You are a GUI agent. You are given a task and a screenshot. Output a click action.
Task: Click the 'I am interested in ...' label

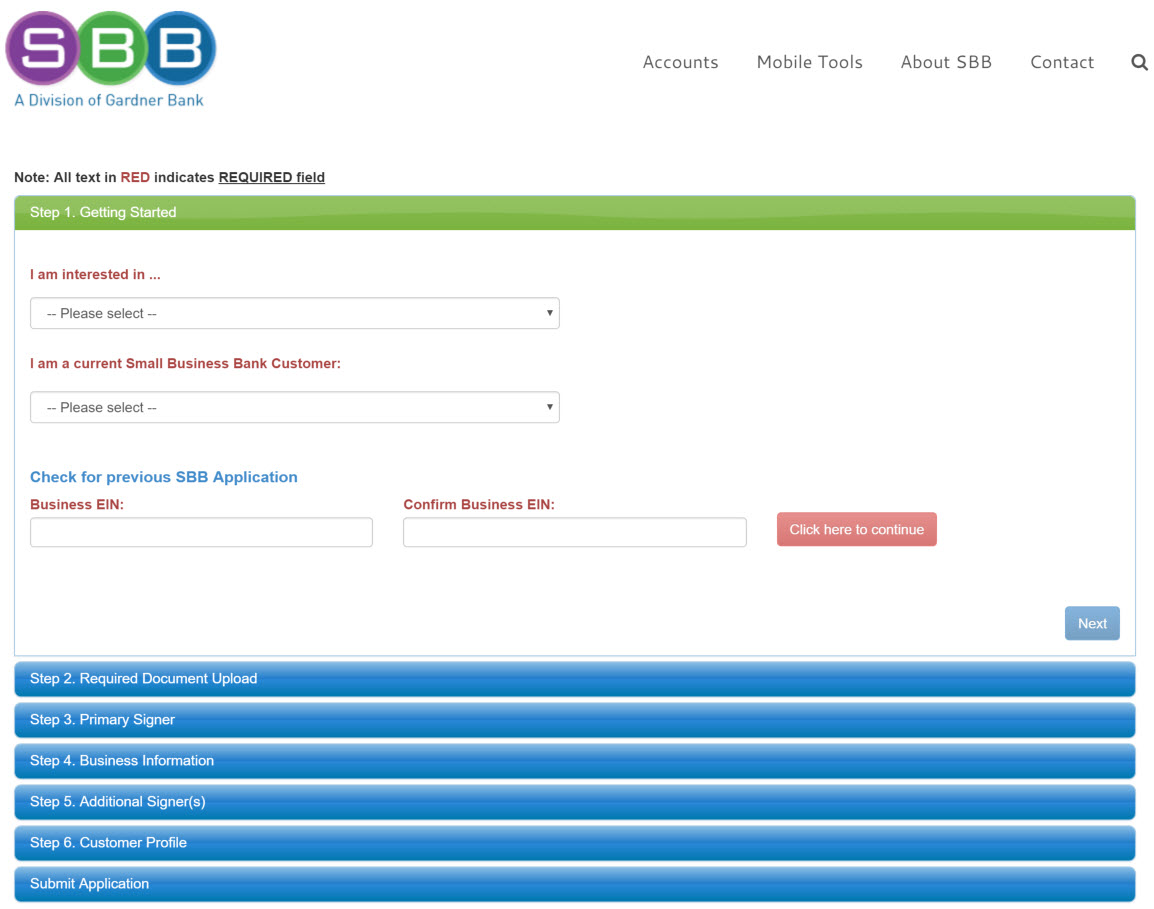[x=95, y=275]
